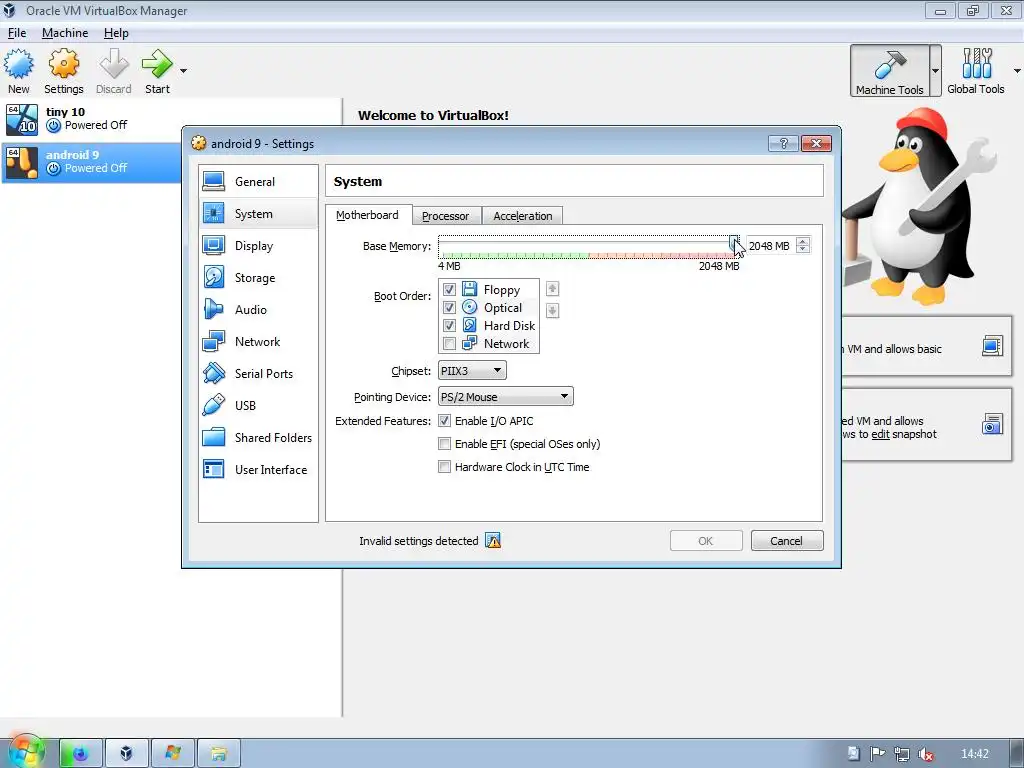The width and height of the screenshot is (1024, 768).
Task: Decrease base memory with spinner down arrow
Action: pos(803,249)
